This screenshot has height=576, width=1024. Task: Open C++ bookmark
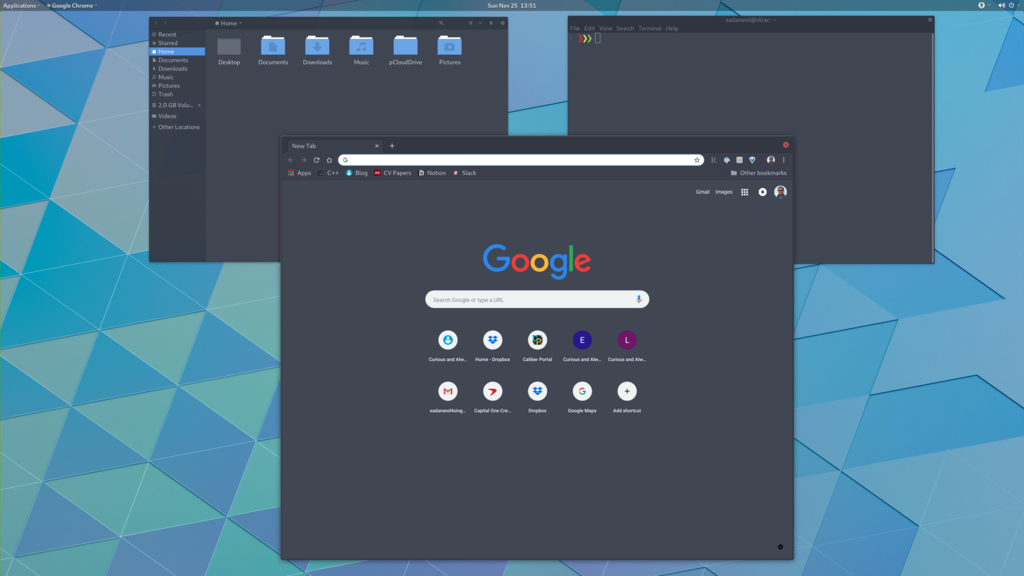click(x=328, y=173)
